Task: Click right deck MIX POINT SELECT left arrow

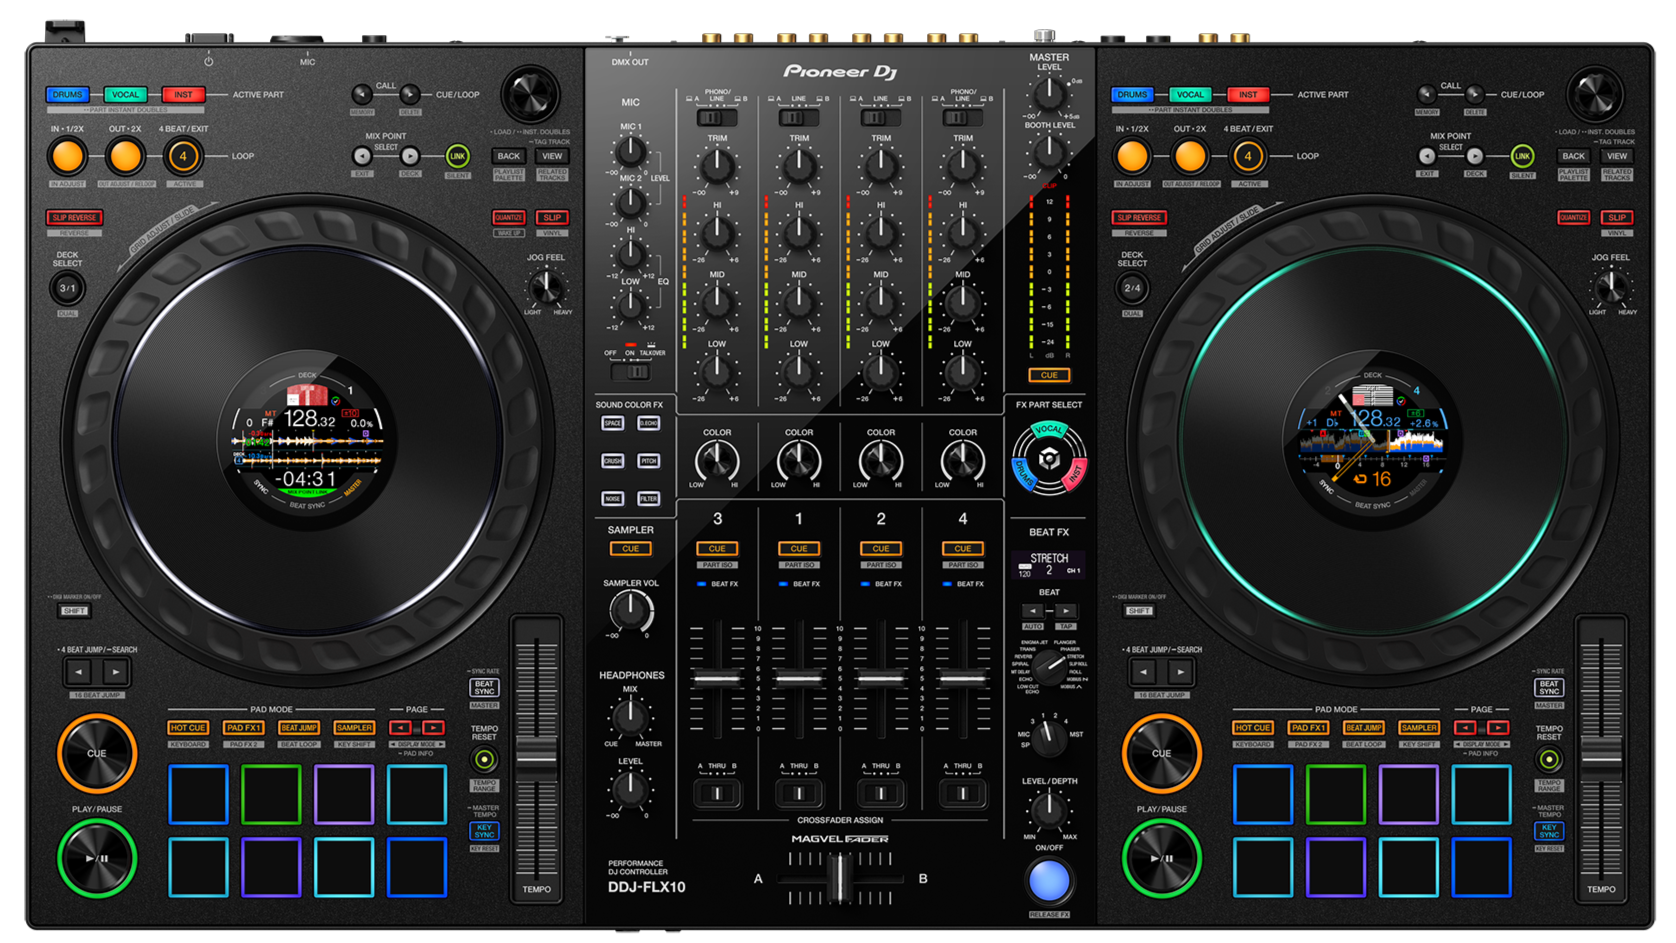Action: pyautogui.click(x=1427, y=156)
